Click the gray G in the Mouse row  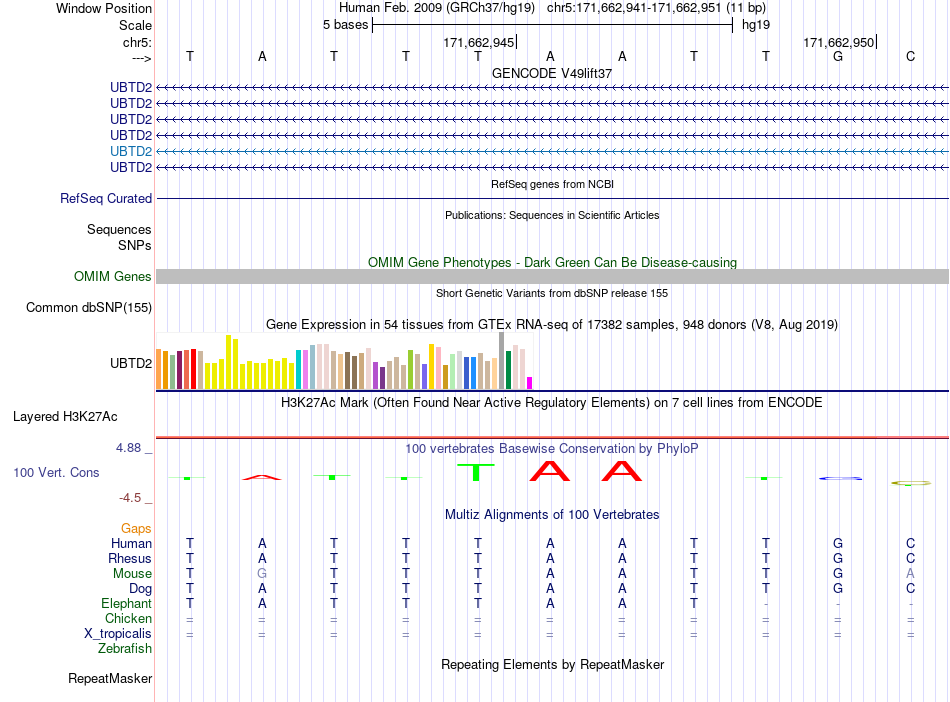[262, 574]
